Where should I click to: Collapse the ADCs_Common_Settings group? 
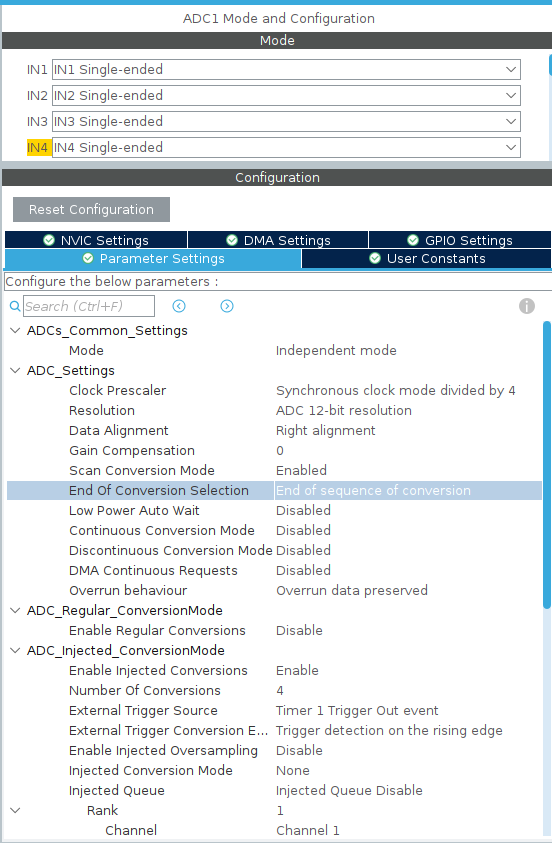16,331
